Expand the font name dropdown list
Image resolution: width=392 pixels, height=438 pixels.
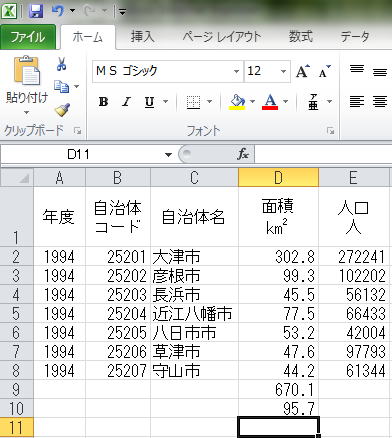click(x=236, y=71)
